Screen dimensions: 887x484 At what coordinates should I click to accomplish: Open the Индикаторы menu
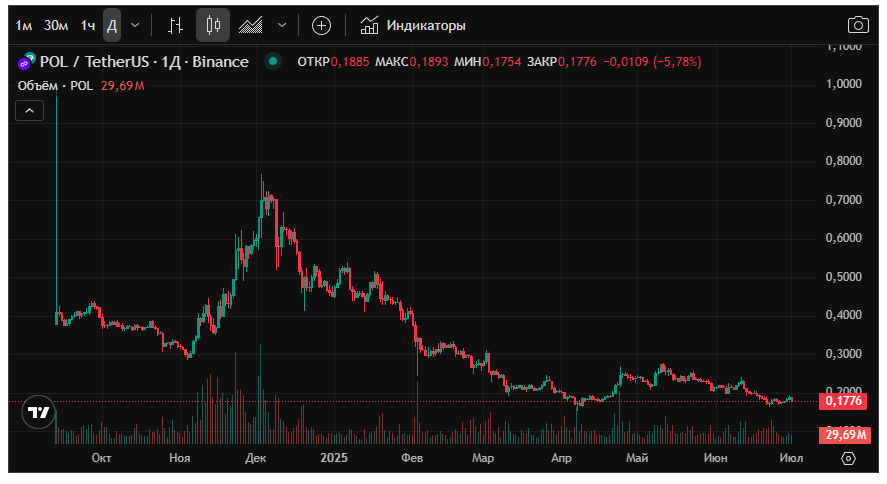tap(413, 25)
